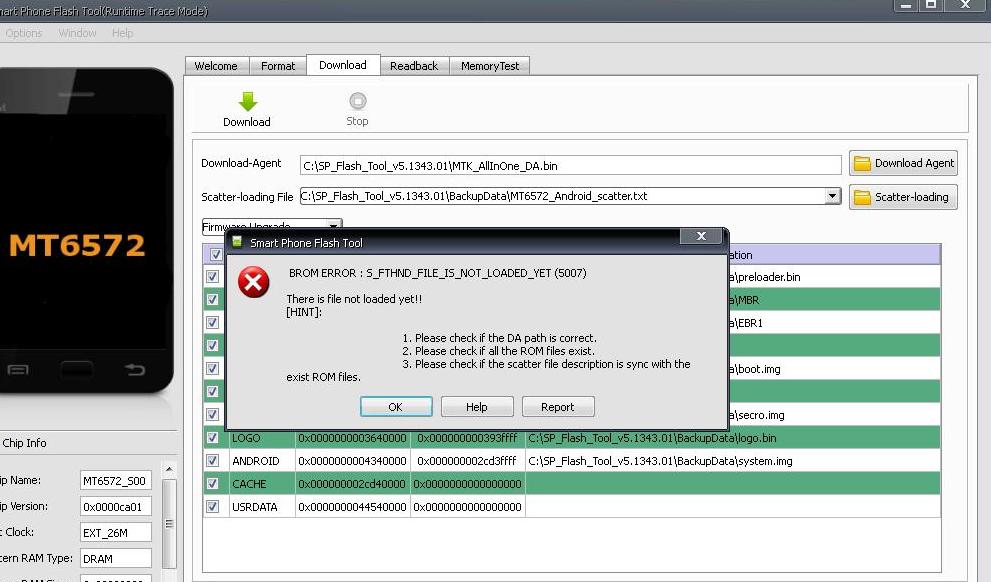The height and width of the screenshot is (582, 991).
Task: Click the Scatter-loading folder button
Action: 903,197
